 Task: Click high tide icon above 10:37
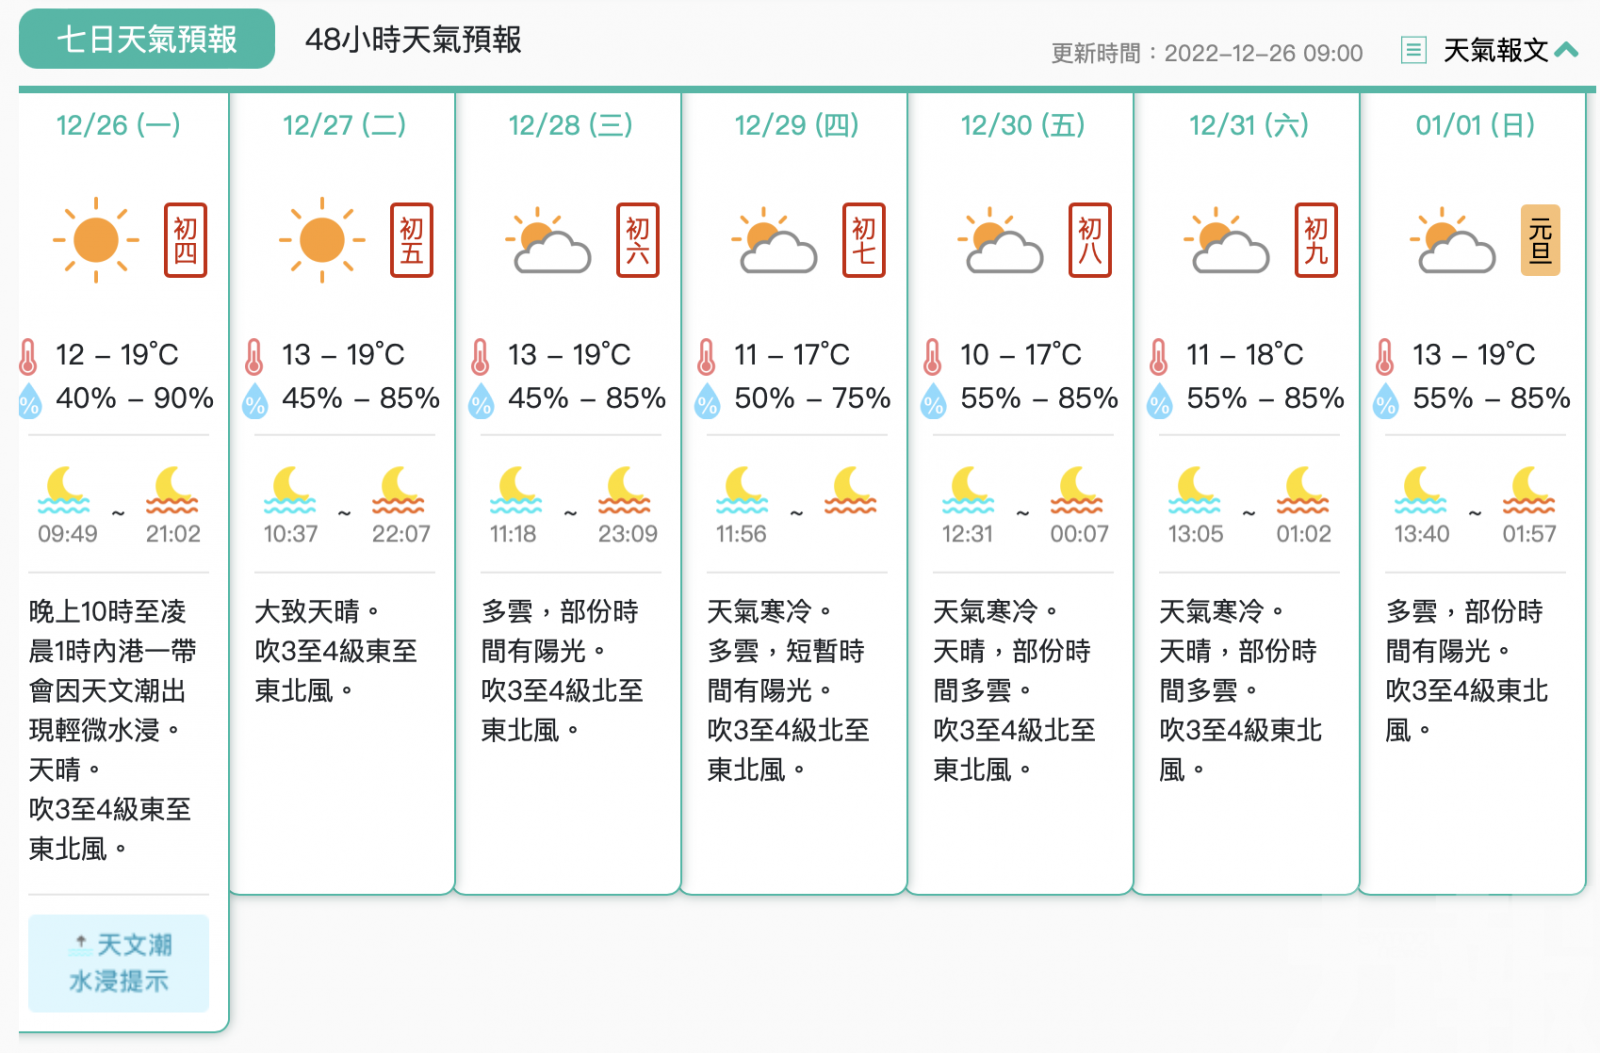(290, 490)
